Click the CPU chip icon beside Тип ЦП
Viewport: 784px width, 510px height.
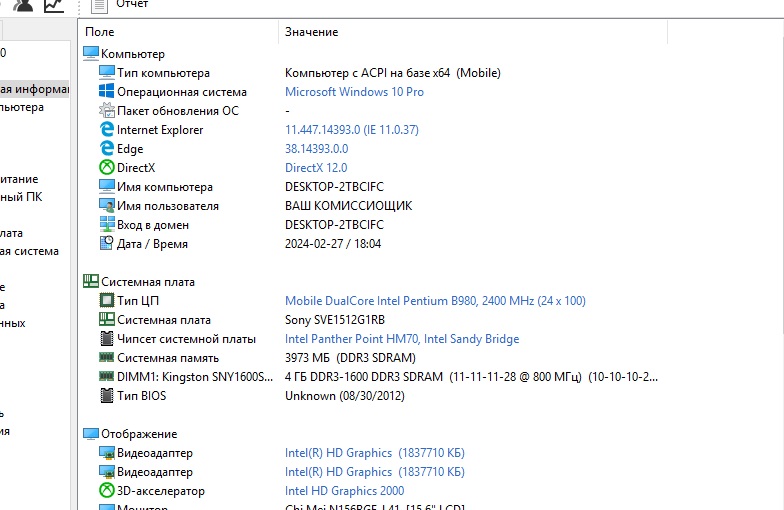tap(106, 300)
